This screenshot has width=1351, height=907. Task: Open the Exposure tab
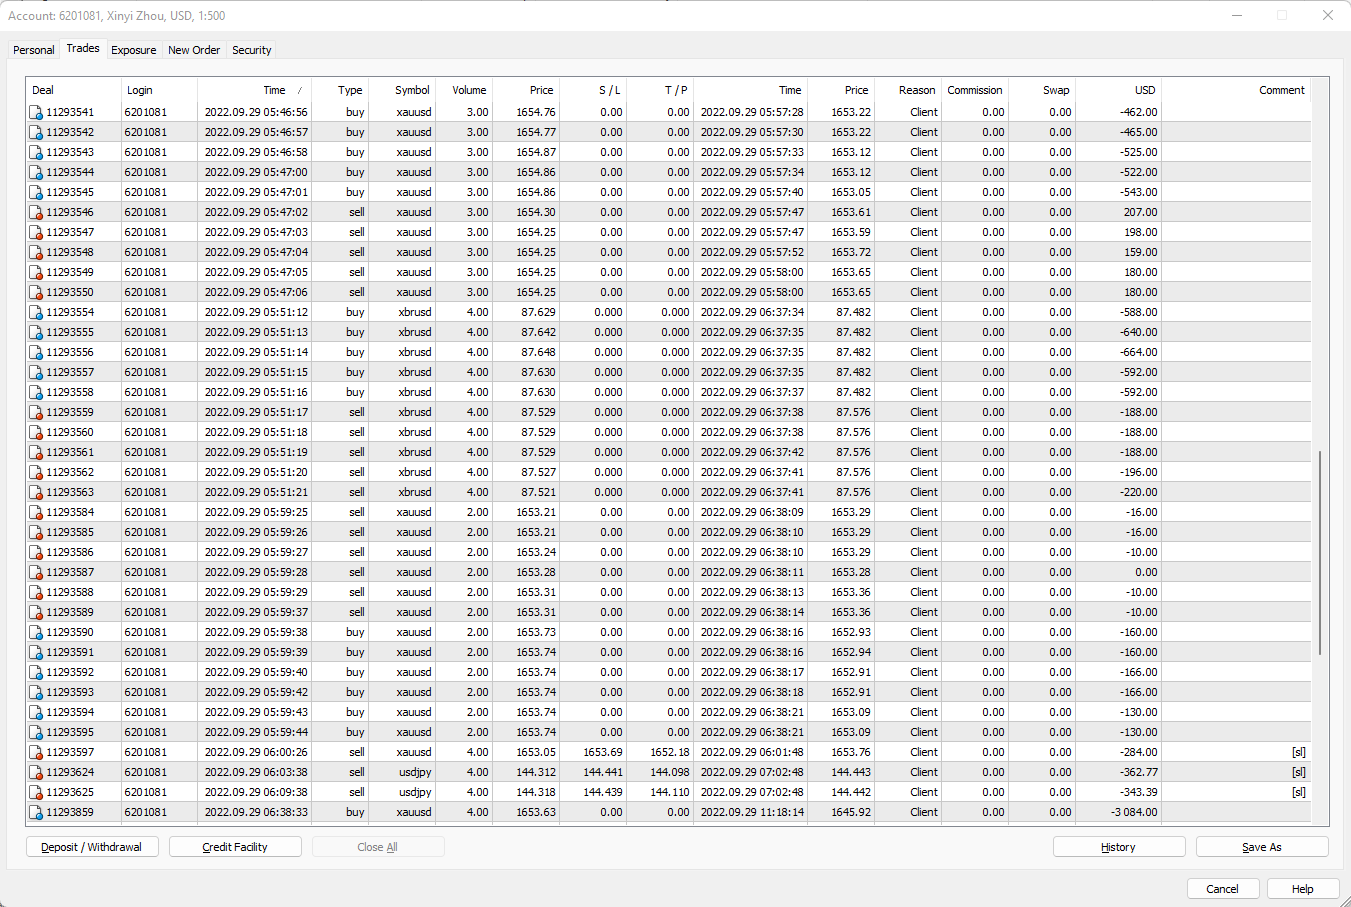coord(134,50)
